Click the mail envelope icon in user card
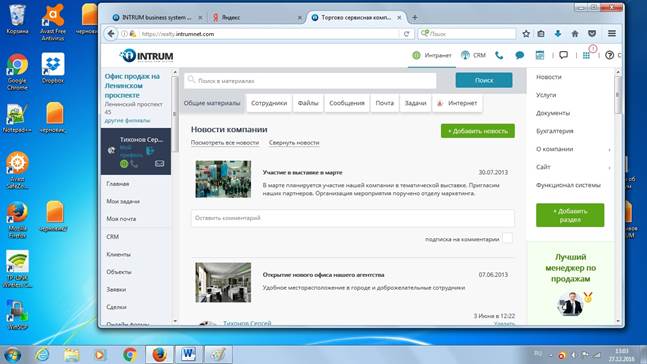Screen dimensions: 647x364 point(159,163)
